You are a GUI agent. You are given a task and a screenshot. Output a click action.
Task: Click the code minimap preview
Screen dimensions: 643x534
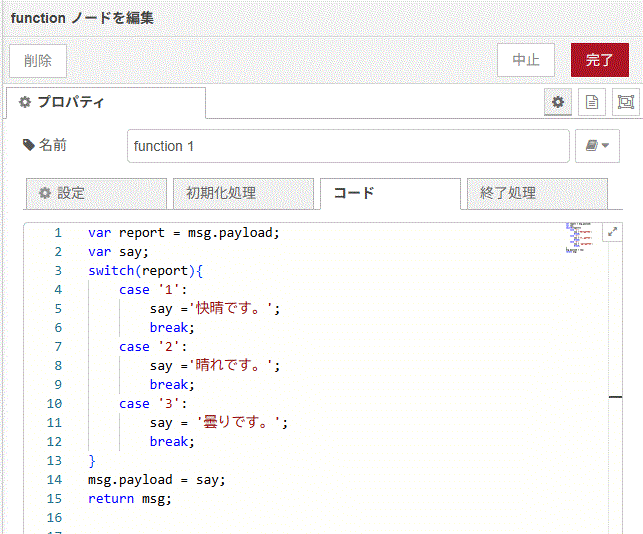pos(577,237)
